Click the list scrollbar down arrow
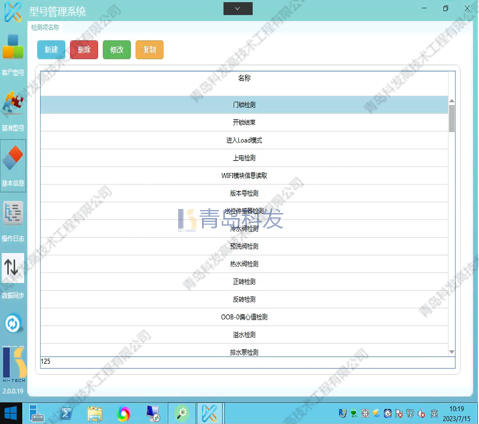Viewport: 479px width, 424px height. point(452,352)
